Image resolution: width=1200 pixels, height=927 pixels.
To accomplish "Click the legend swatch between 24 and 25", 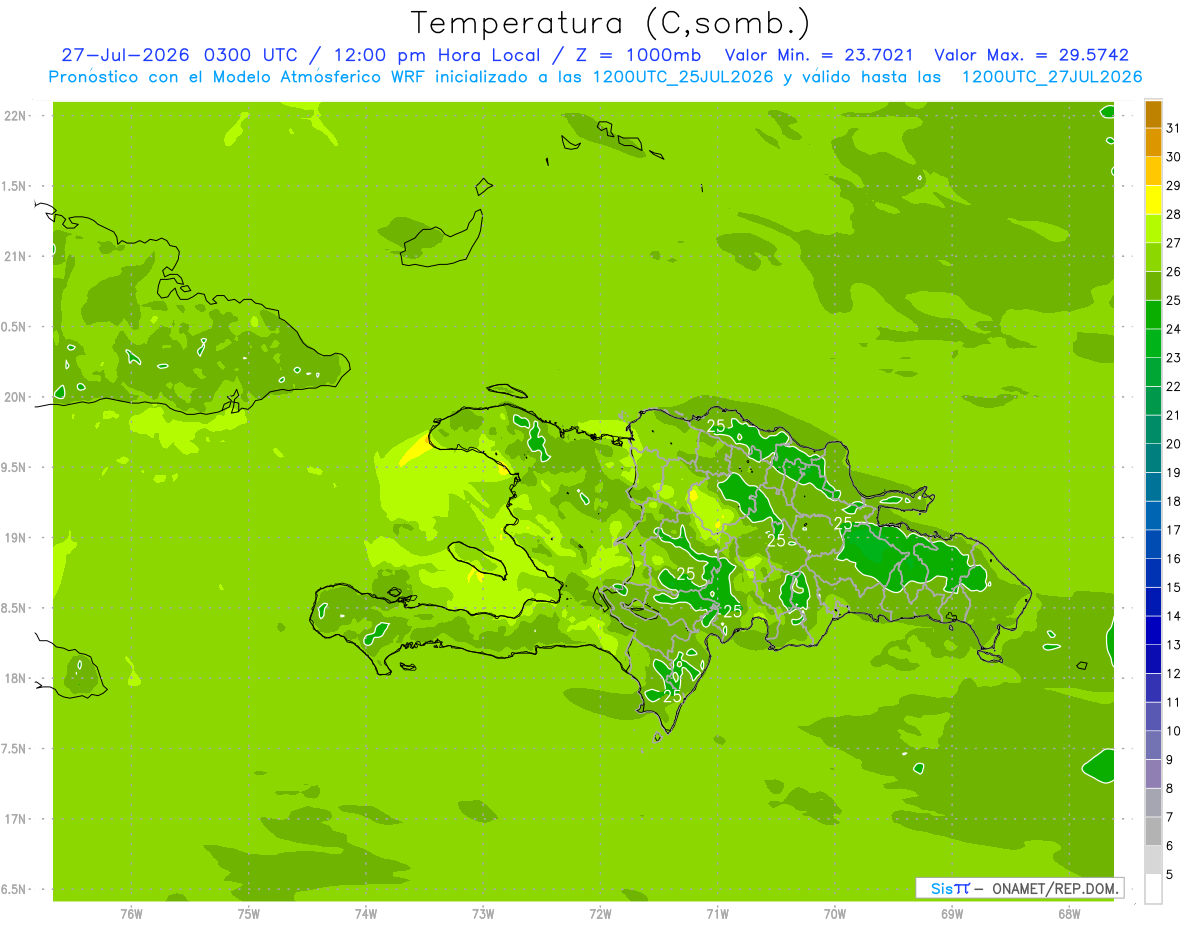I will click(1153, 315).
